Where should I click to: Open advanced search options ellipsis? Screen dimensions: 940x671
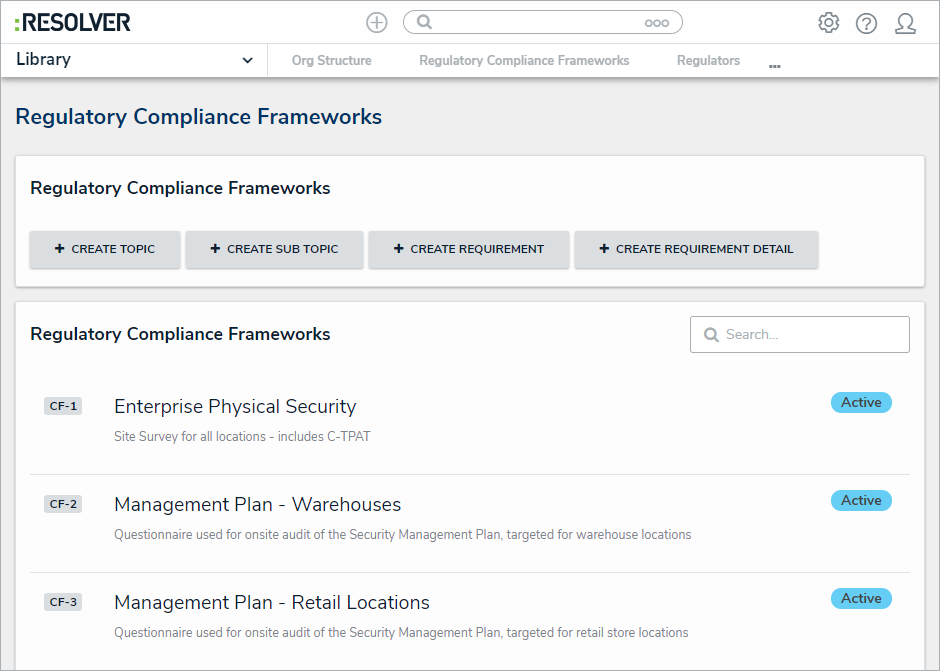pyautogui.click(x=656, y=23)
